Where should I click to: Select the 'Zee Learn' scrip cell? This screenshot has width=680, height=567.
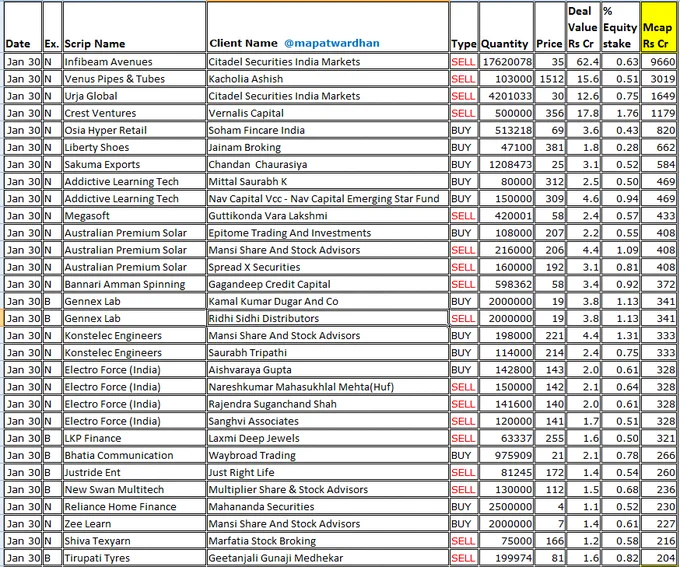(x=134, y=524)
